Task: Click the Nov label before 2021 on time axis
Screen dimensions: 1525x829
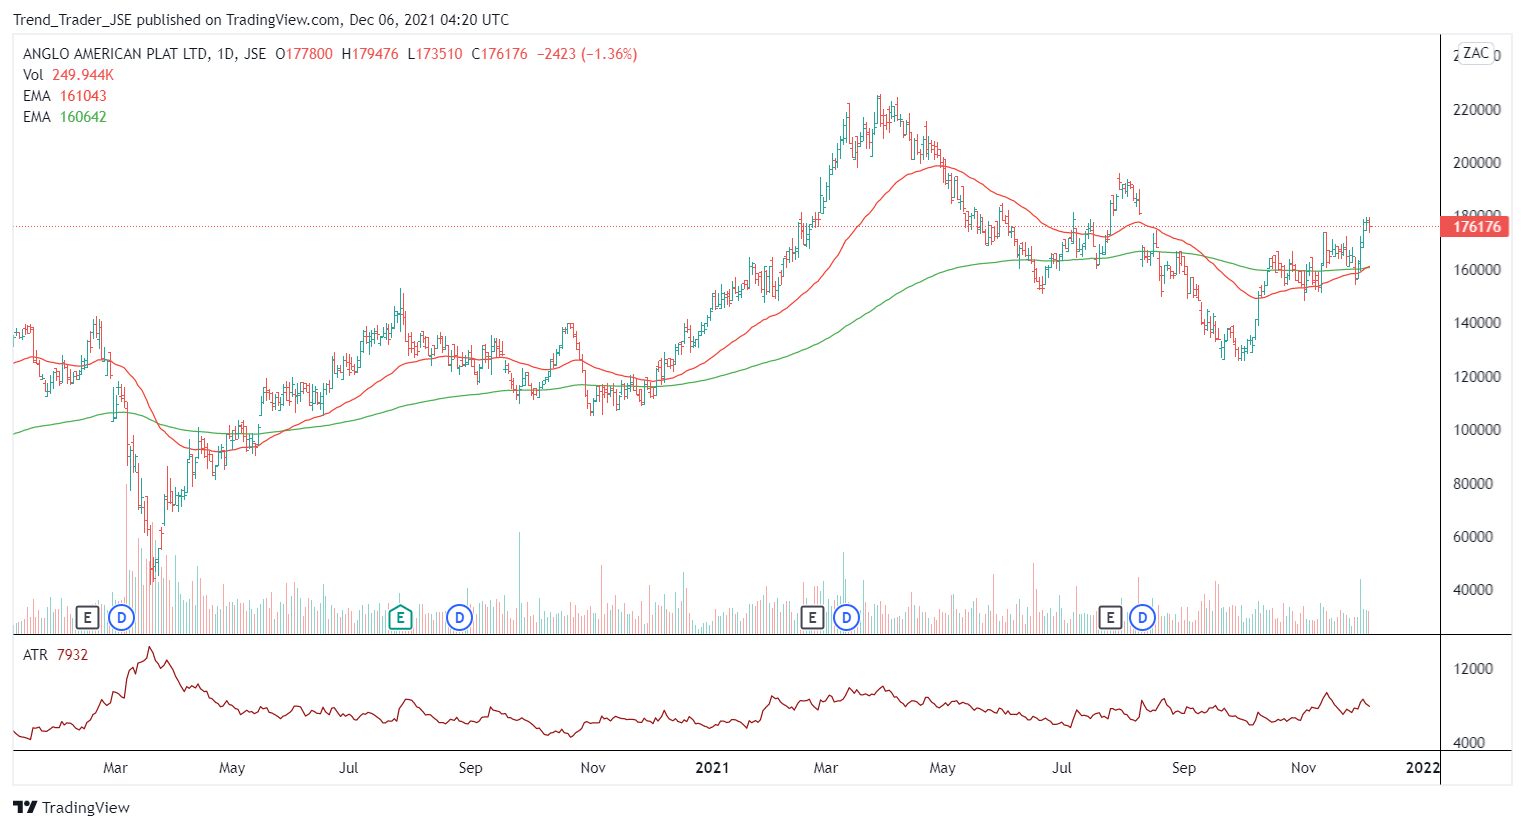Action: point(593,768)
